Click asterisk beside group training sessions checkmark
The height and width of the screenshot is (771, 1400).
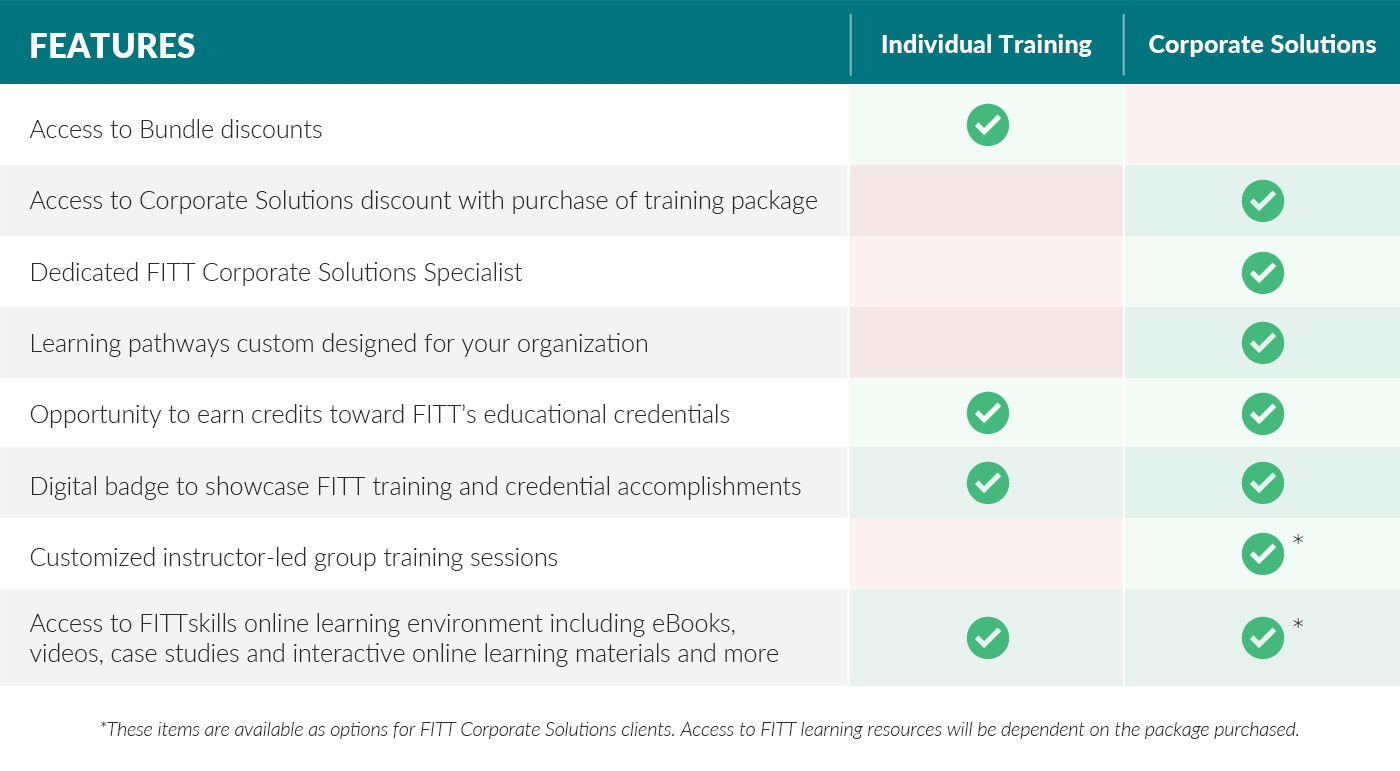click(x=1298, y=541)
